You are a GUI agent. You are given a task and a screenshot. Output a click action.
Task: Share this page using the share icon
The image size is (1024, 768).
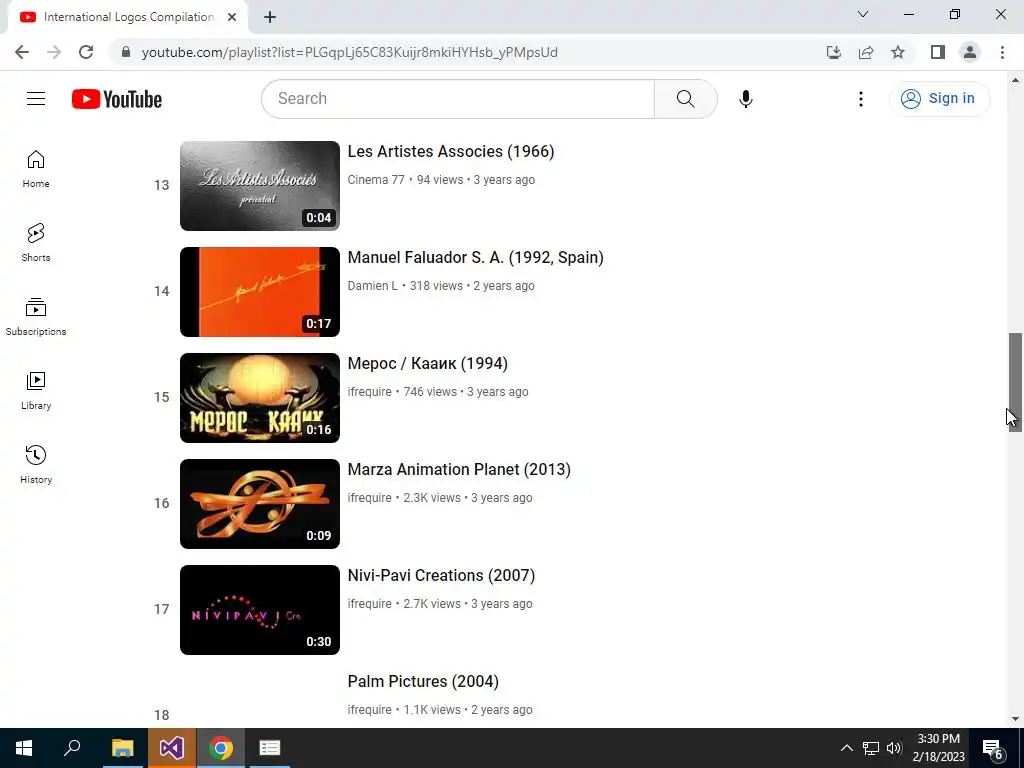point(866,52)
